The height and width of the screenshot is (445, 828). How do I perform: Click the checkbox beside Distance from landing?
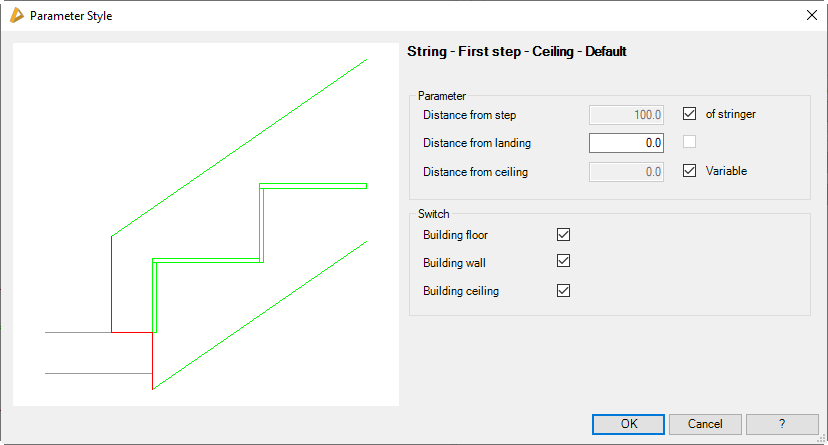(x=689, y=142)
